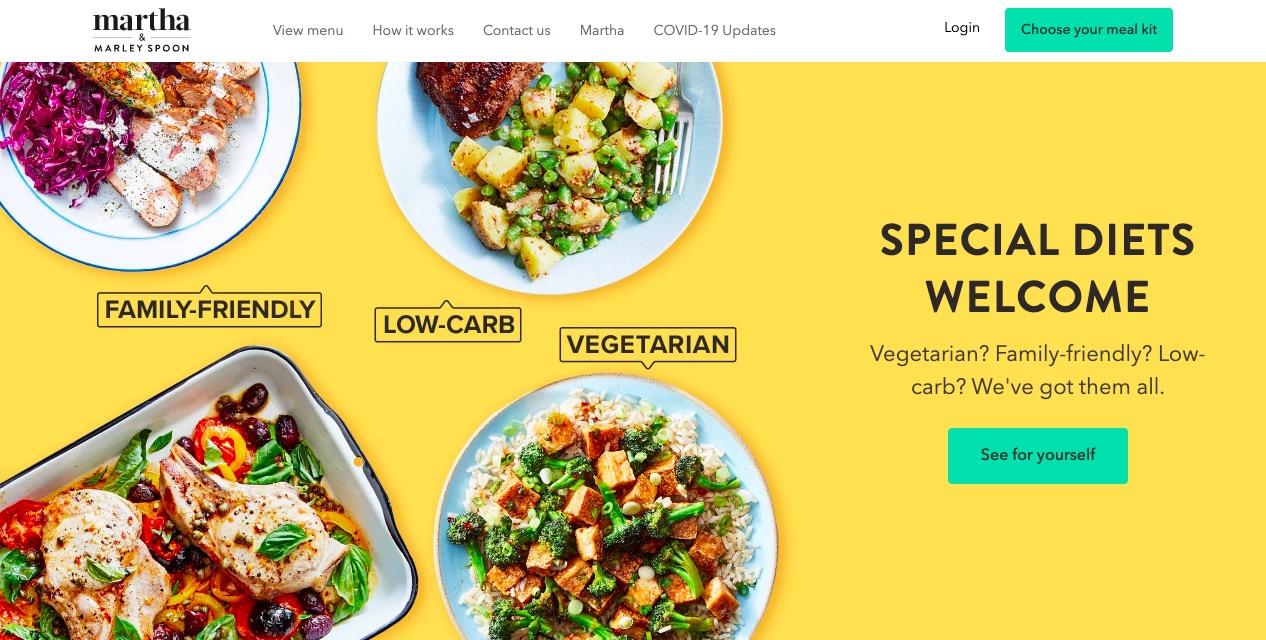Viewport: 1266px width, 640px height.
Task: Click the SPECIAL DIETS WELCOME heading
Action: click(x=1038, y=269)
